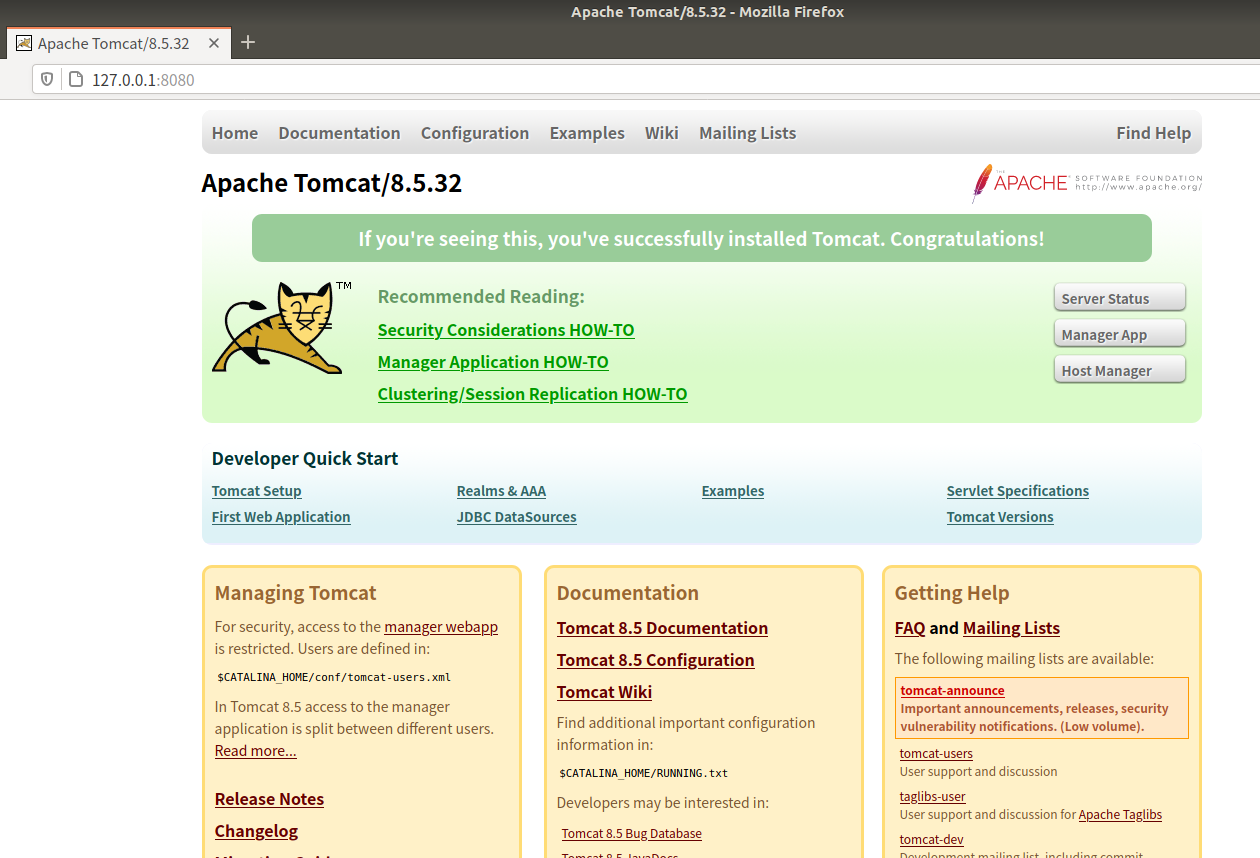Click the successfully installed Tomcat congratulations banner
1260x858 pixels.
pyautogui.click(x=702, y=239)
